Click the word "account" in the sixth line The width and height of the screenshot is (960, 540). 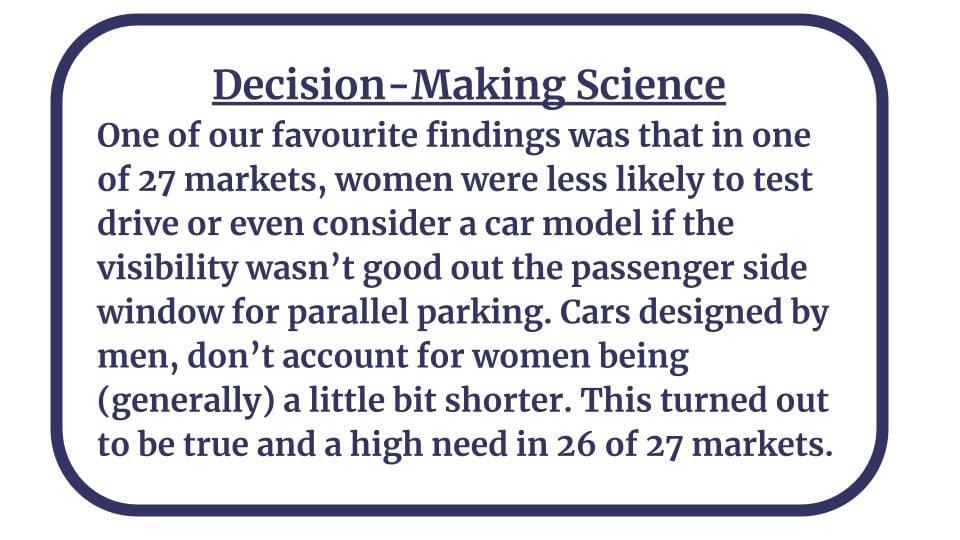point(345,358)
